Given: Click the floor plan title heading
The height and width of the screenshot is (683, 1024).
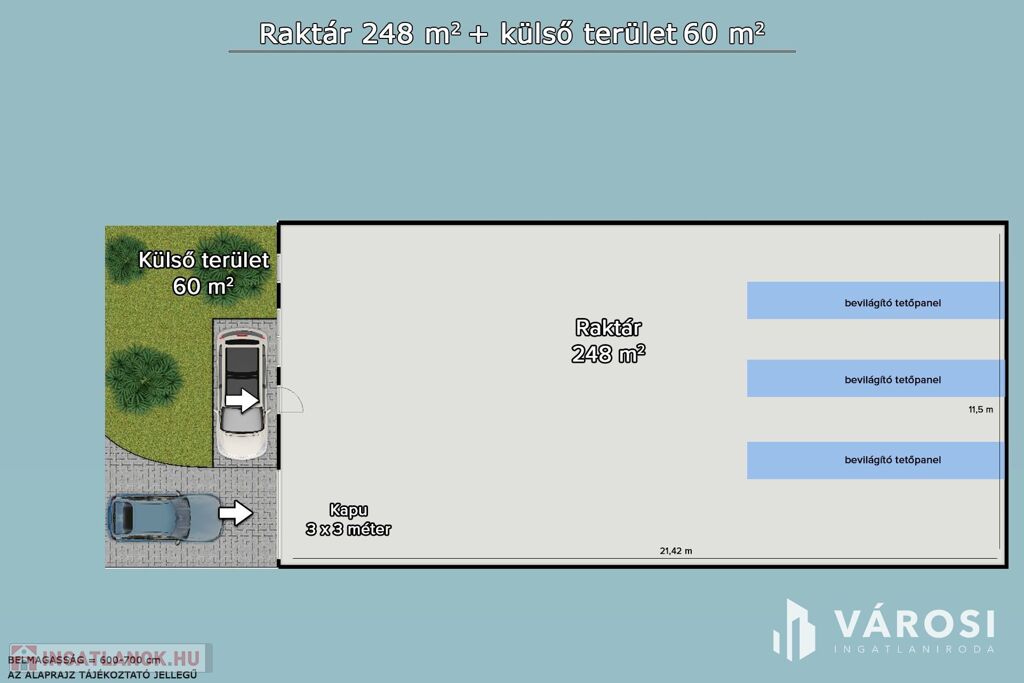Looking at the screenshot, I should [511, 33].
